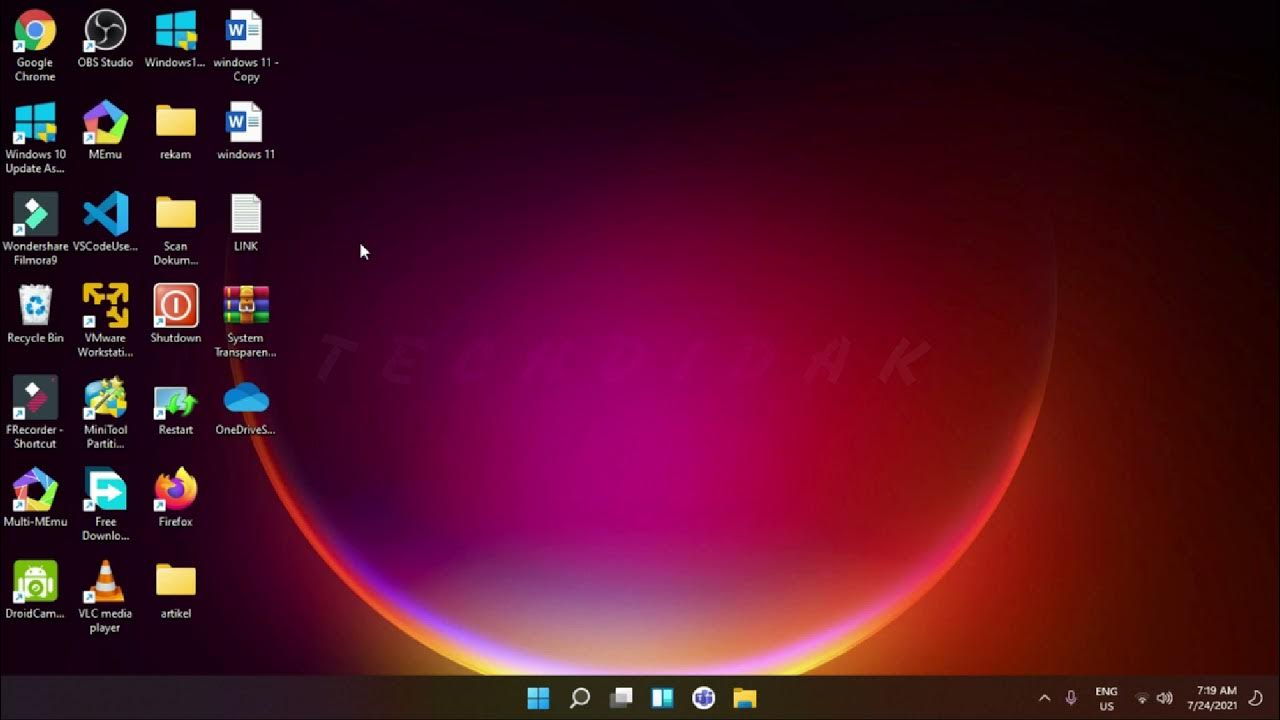Screen dimensions: 1280x720
Task: Open Task View from taskbar
Action: [621, 698]
